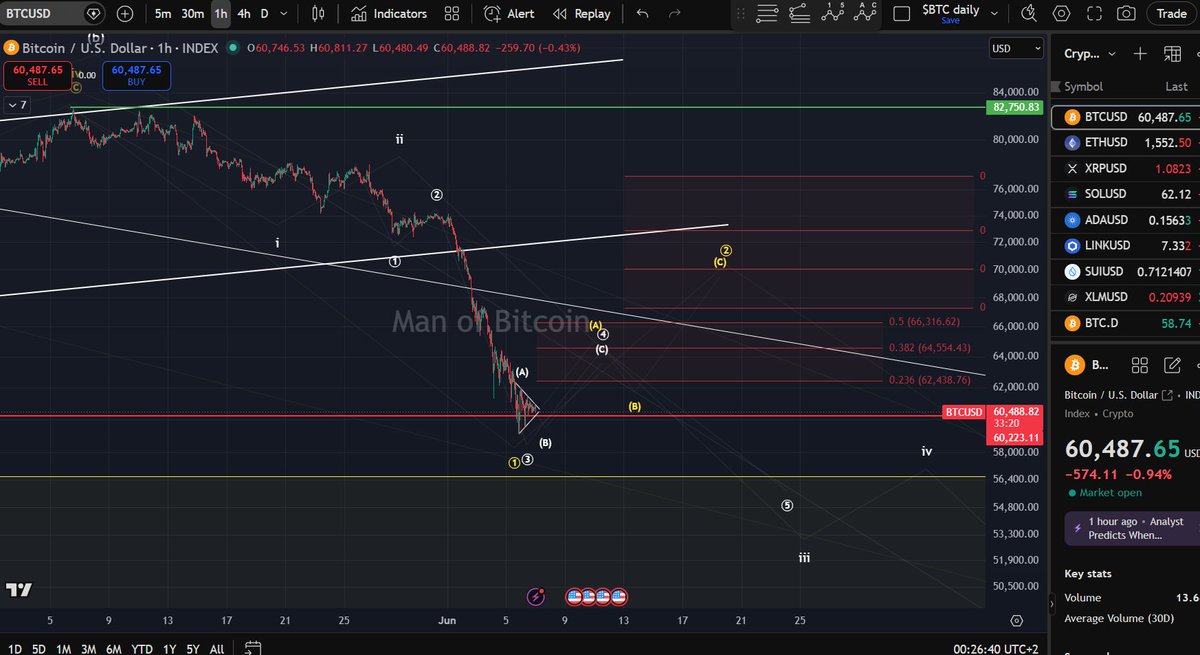Image resolution: width=1200 pixels, height=655 pixels.
Task: Open the lightning news event marker on timeline
Action: click(x=537, y=596)
